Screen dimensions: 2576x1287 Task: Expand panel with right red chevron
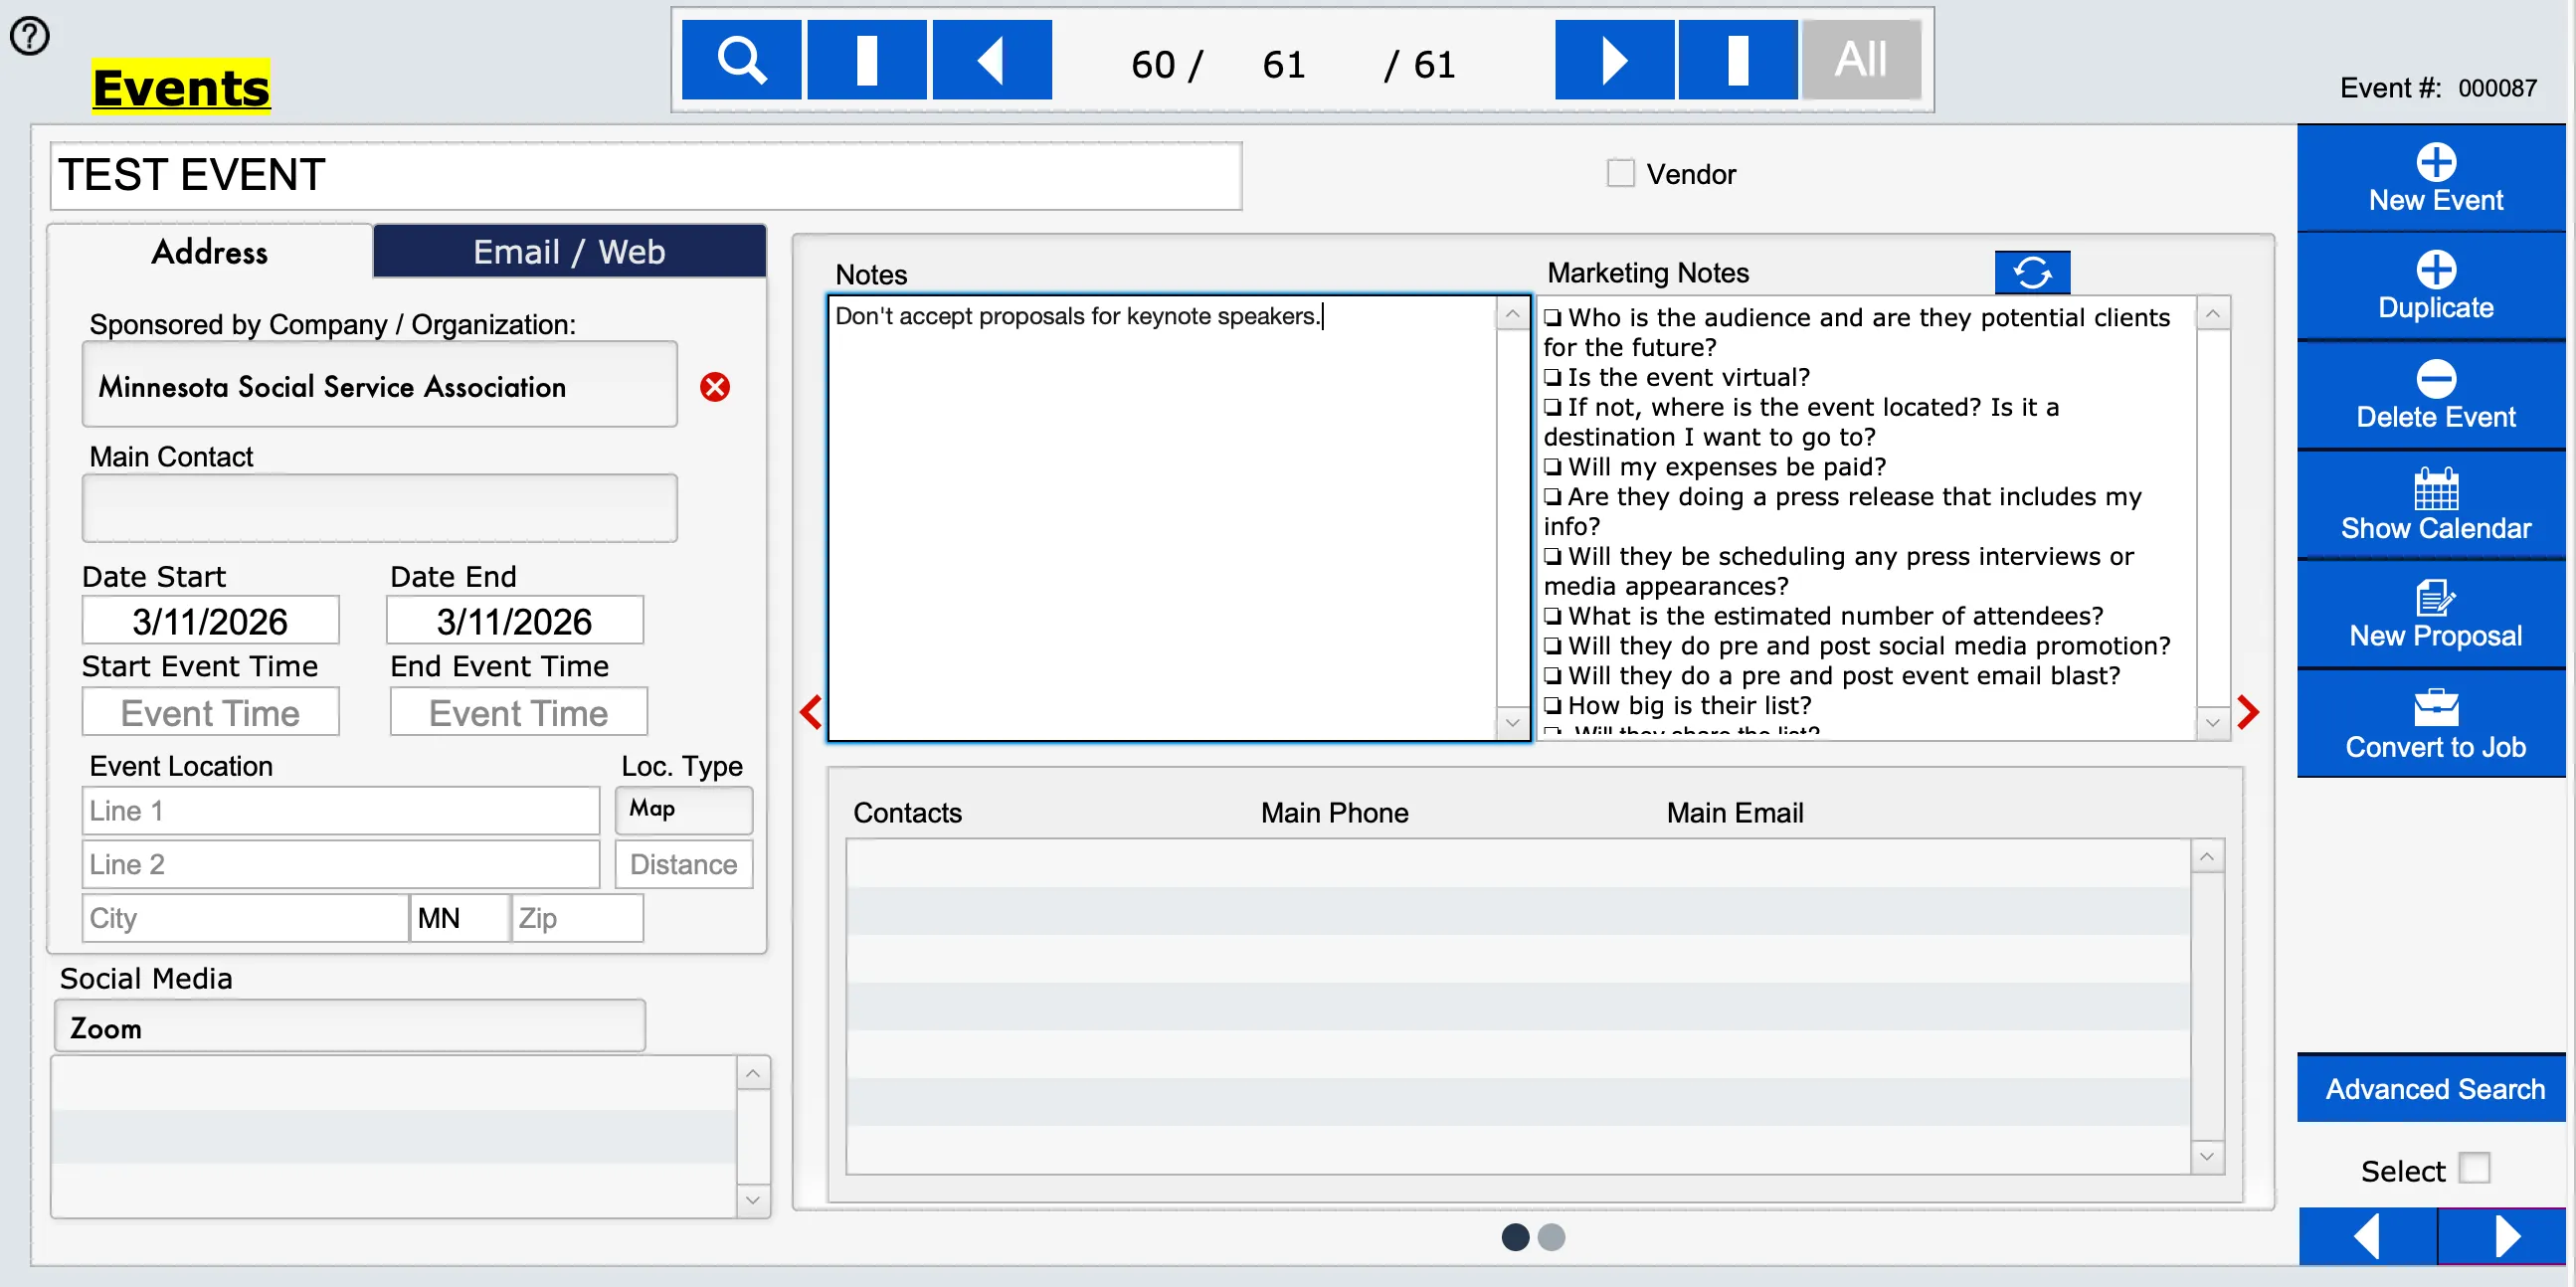(x=2248, y=712)
